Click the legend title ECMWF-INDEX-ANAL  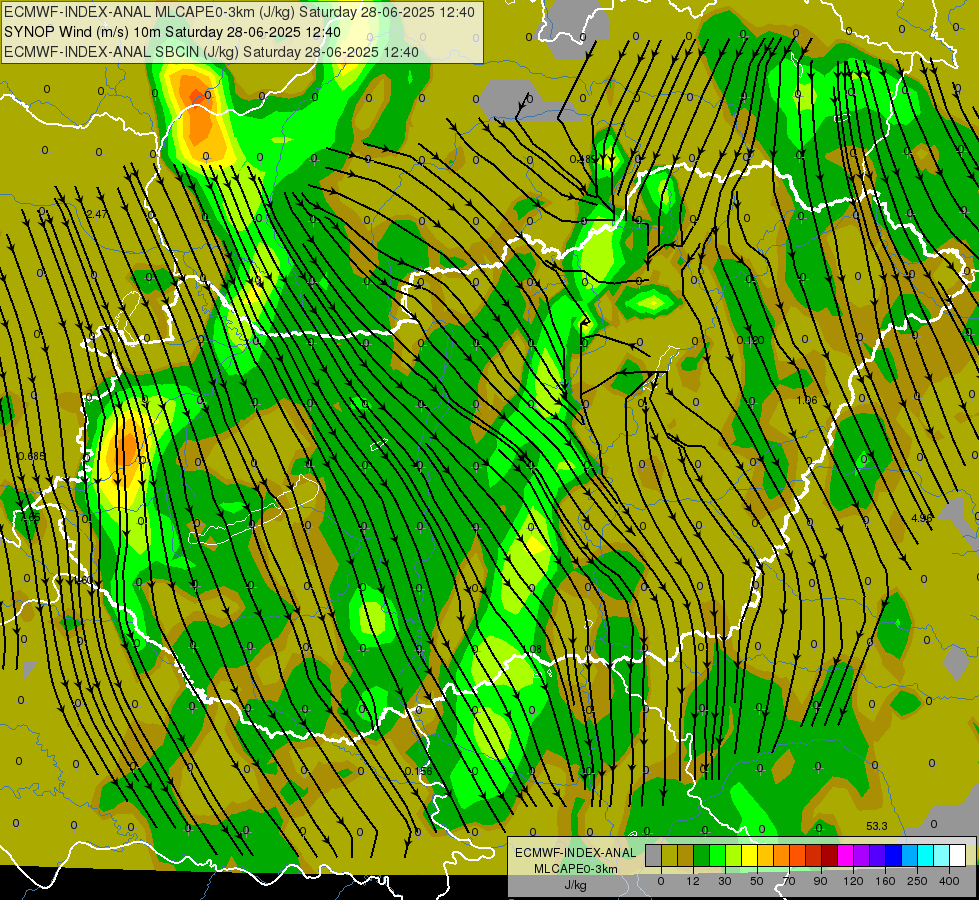coord(575,853)
